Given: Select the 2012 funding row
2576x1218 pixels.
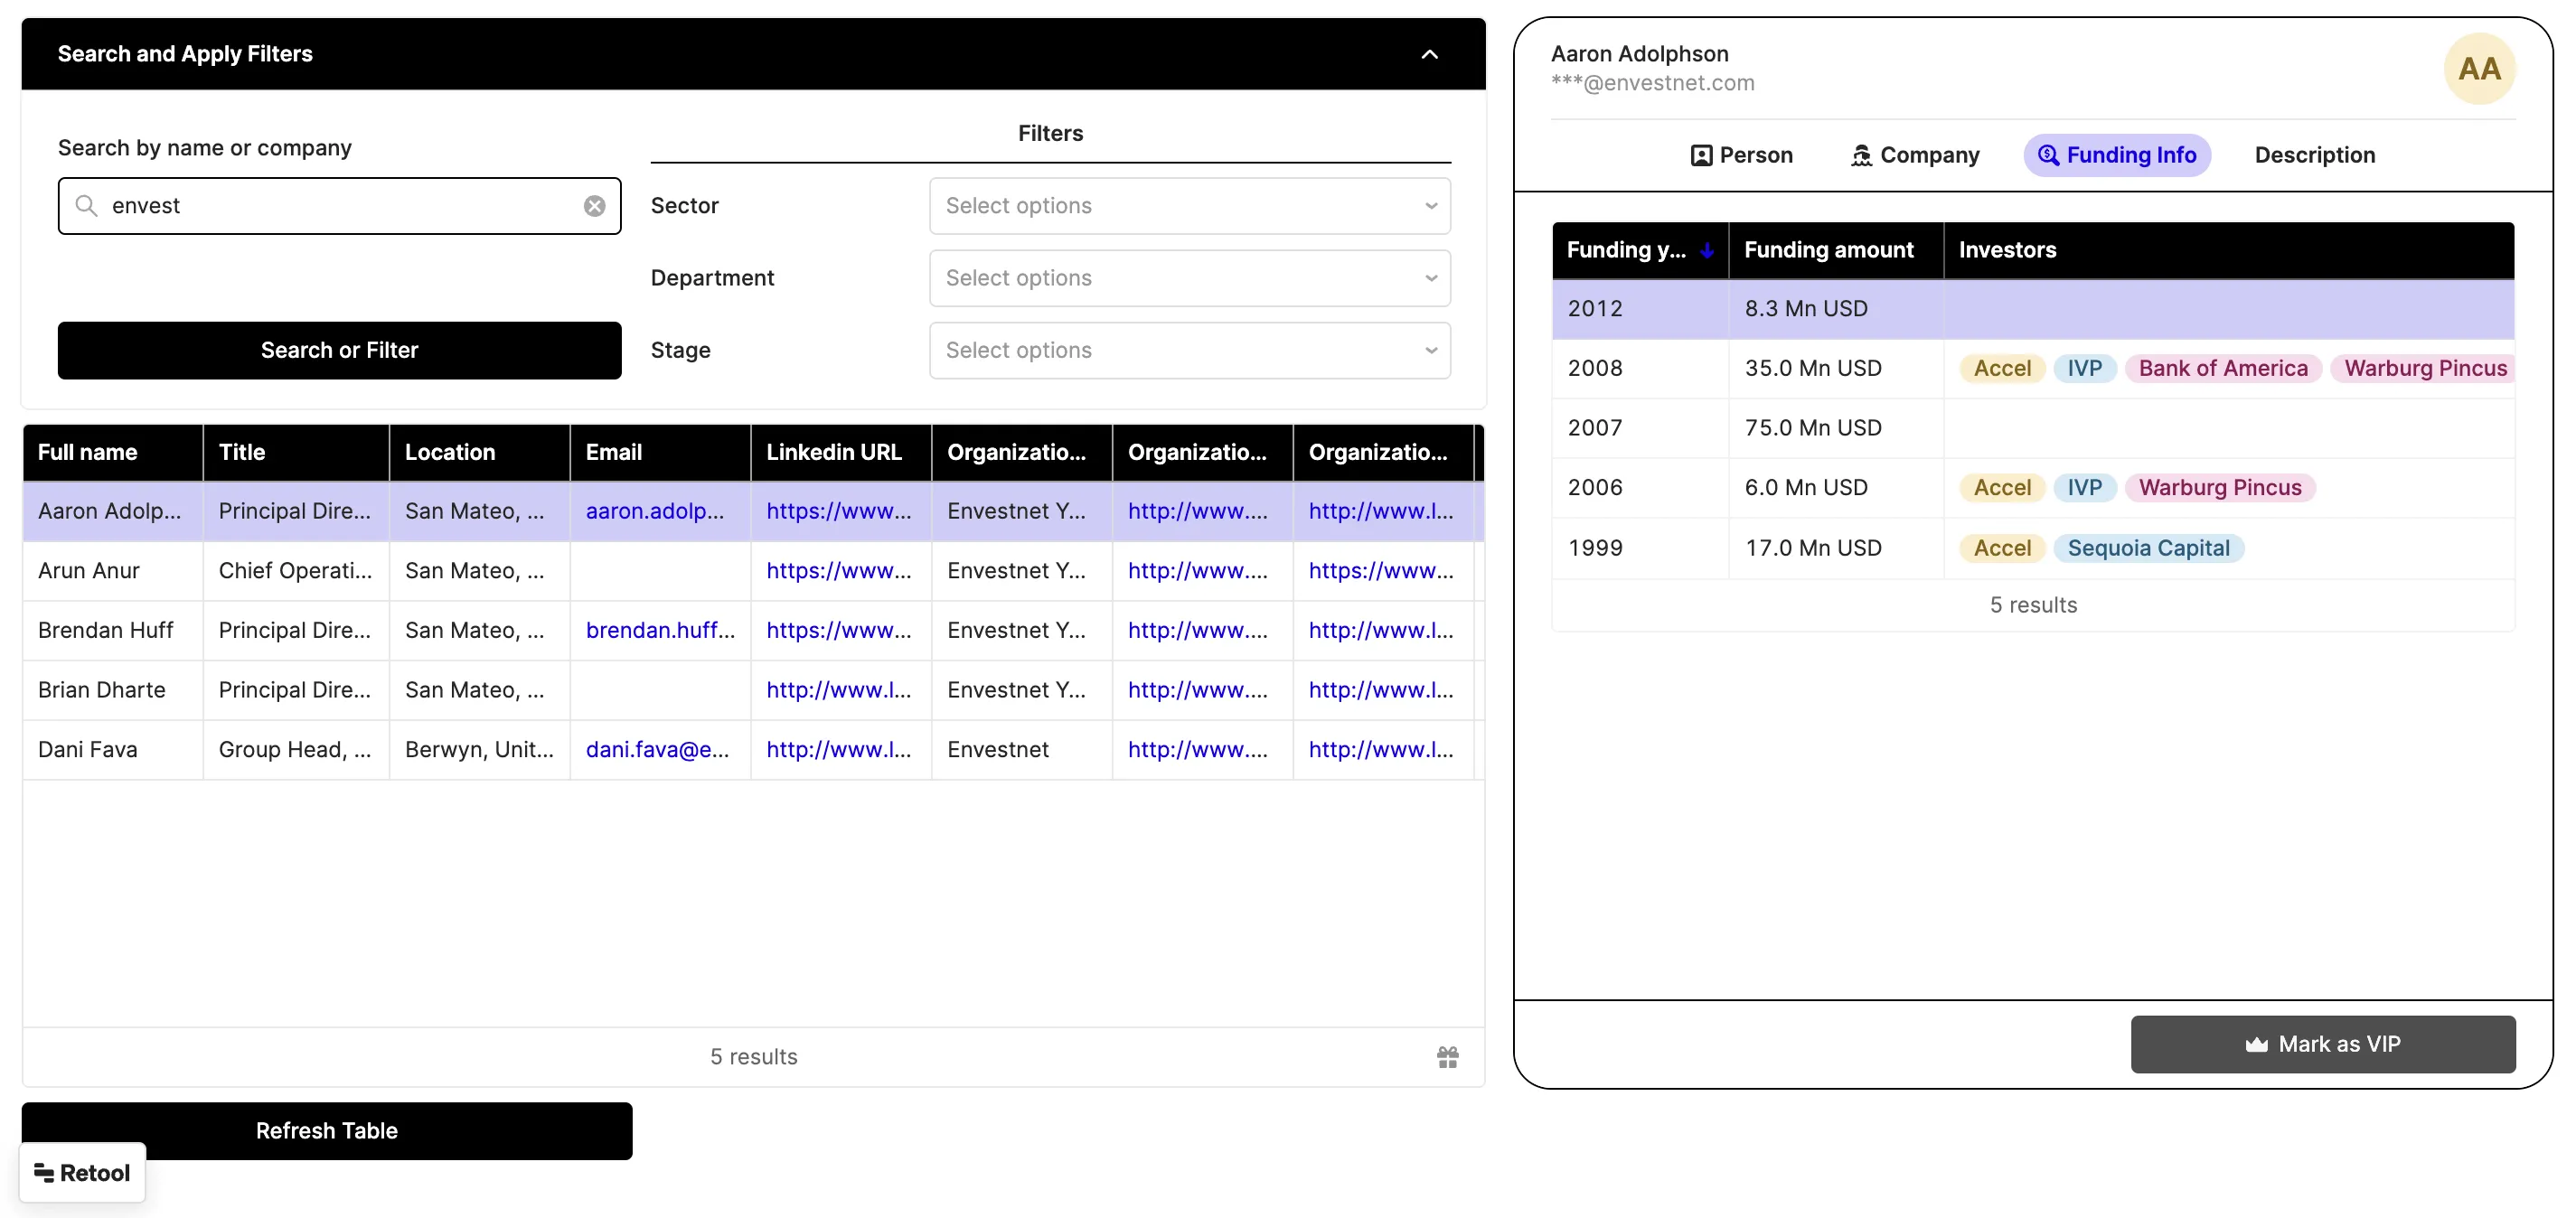Looking at the screenshot, I should (x=2032, y=309).
